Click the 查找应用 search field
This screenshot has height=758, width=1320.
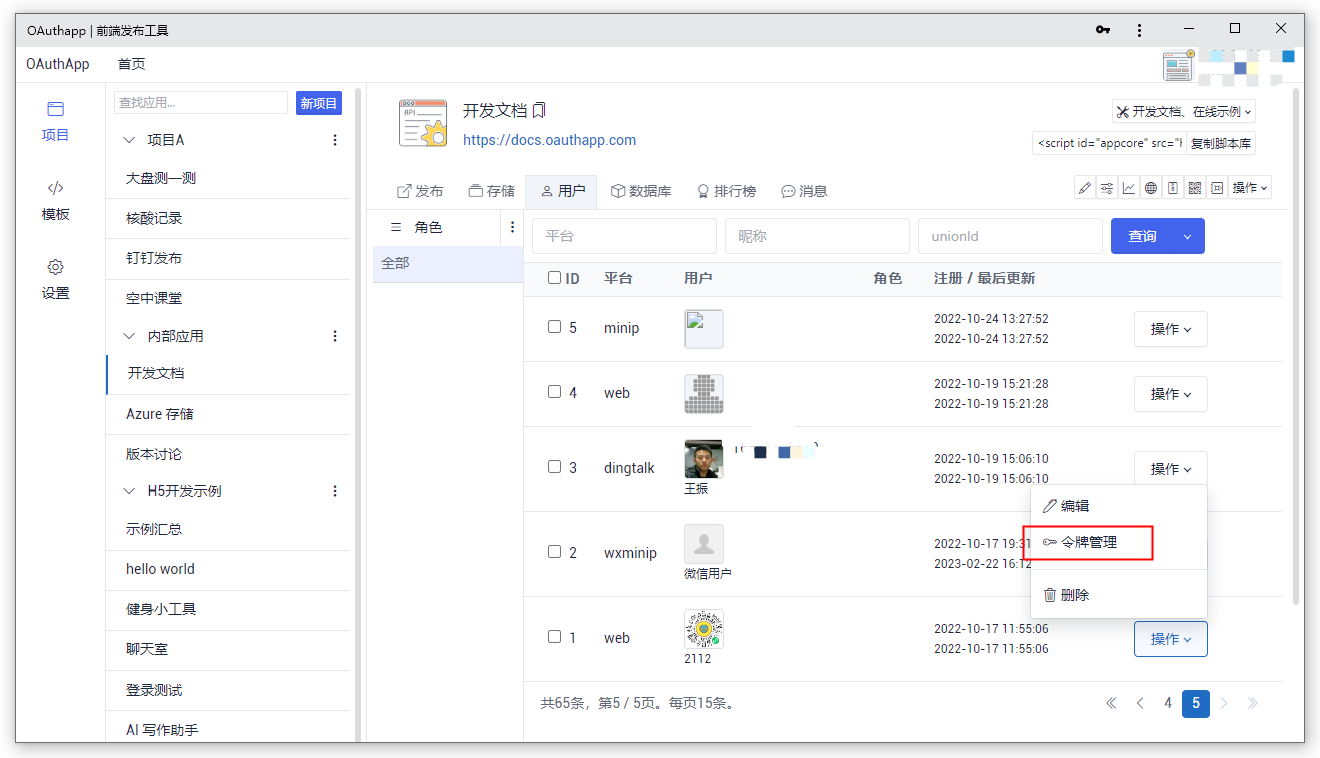pyautogui.click(x=201, y=103)
